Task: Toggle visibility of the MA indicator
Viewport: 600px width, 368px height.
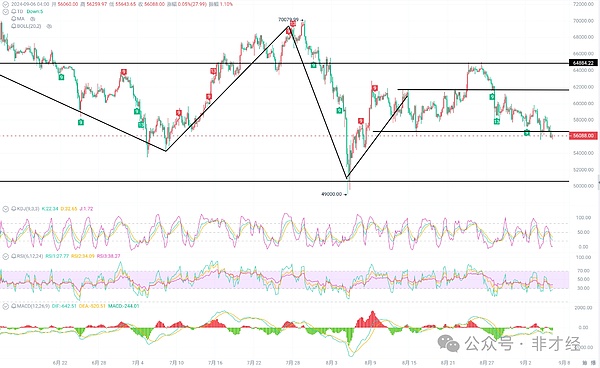Action: 32,19
